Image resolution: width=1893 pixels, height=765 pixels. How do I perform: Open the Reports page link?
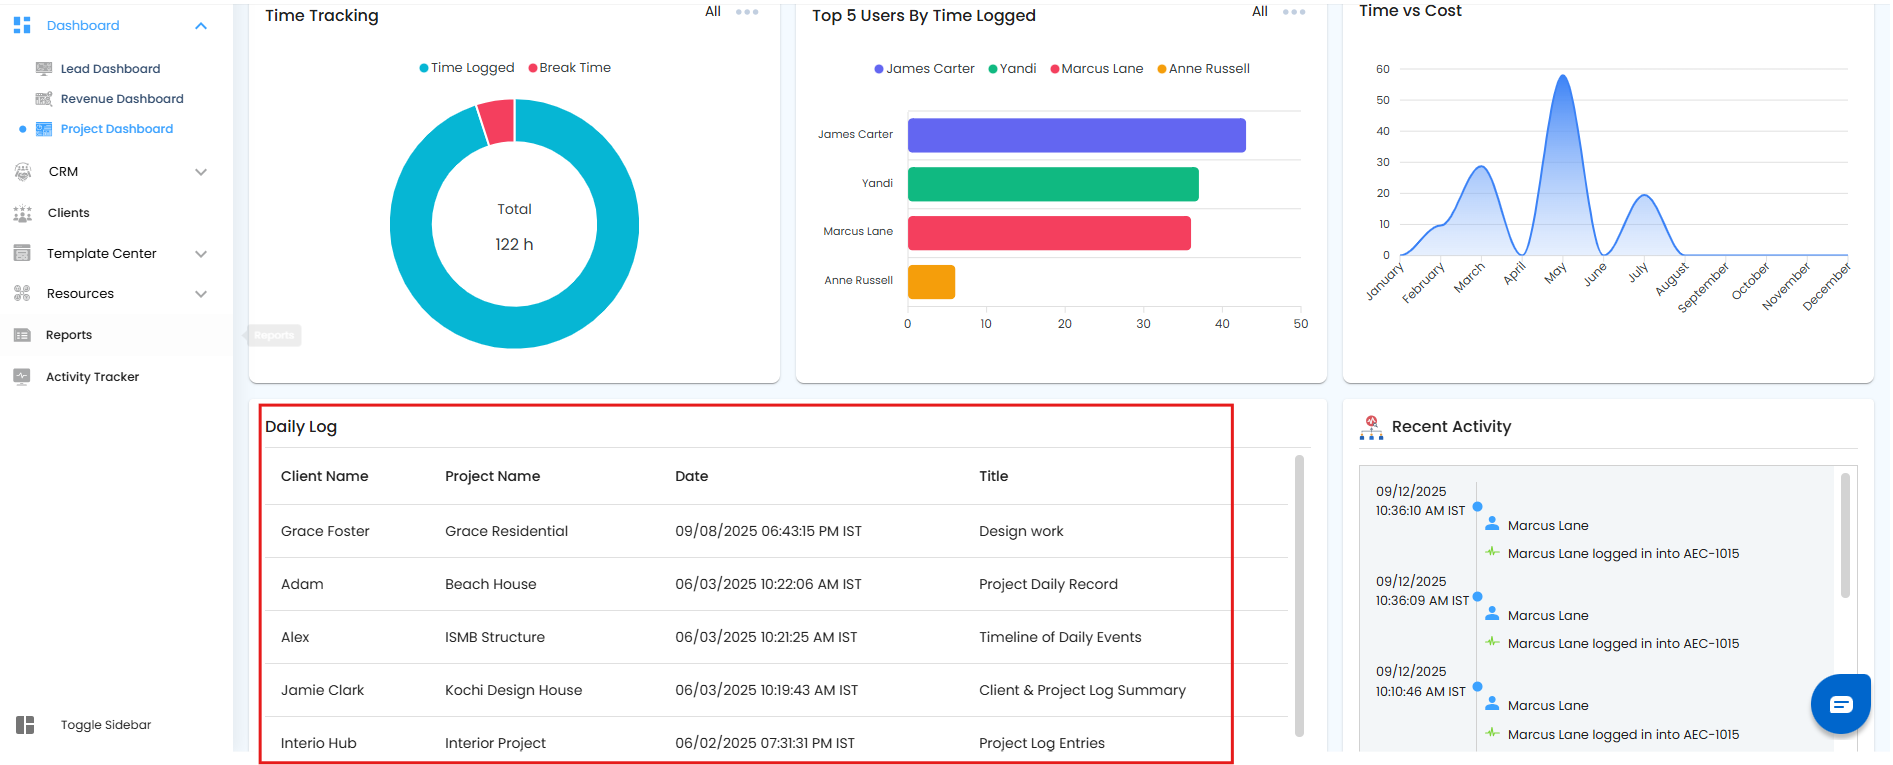tap(69, 335)
